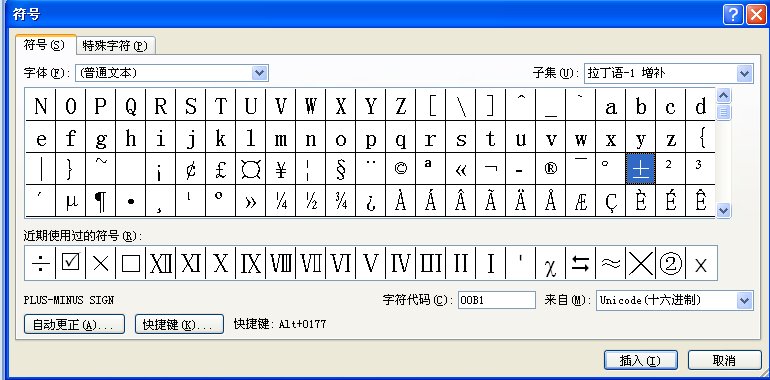Select the right brace } cell
The width and height of the screenshot is (770, 380).
tap(71, 168)
